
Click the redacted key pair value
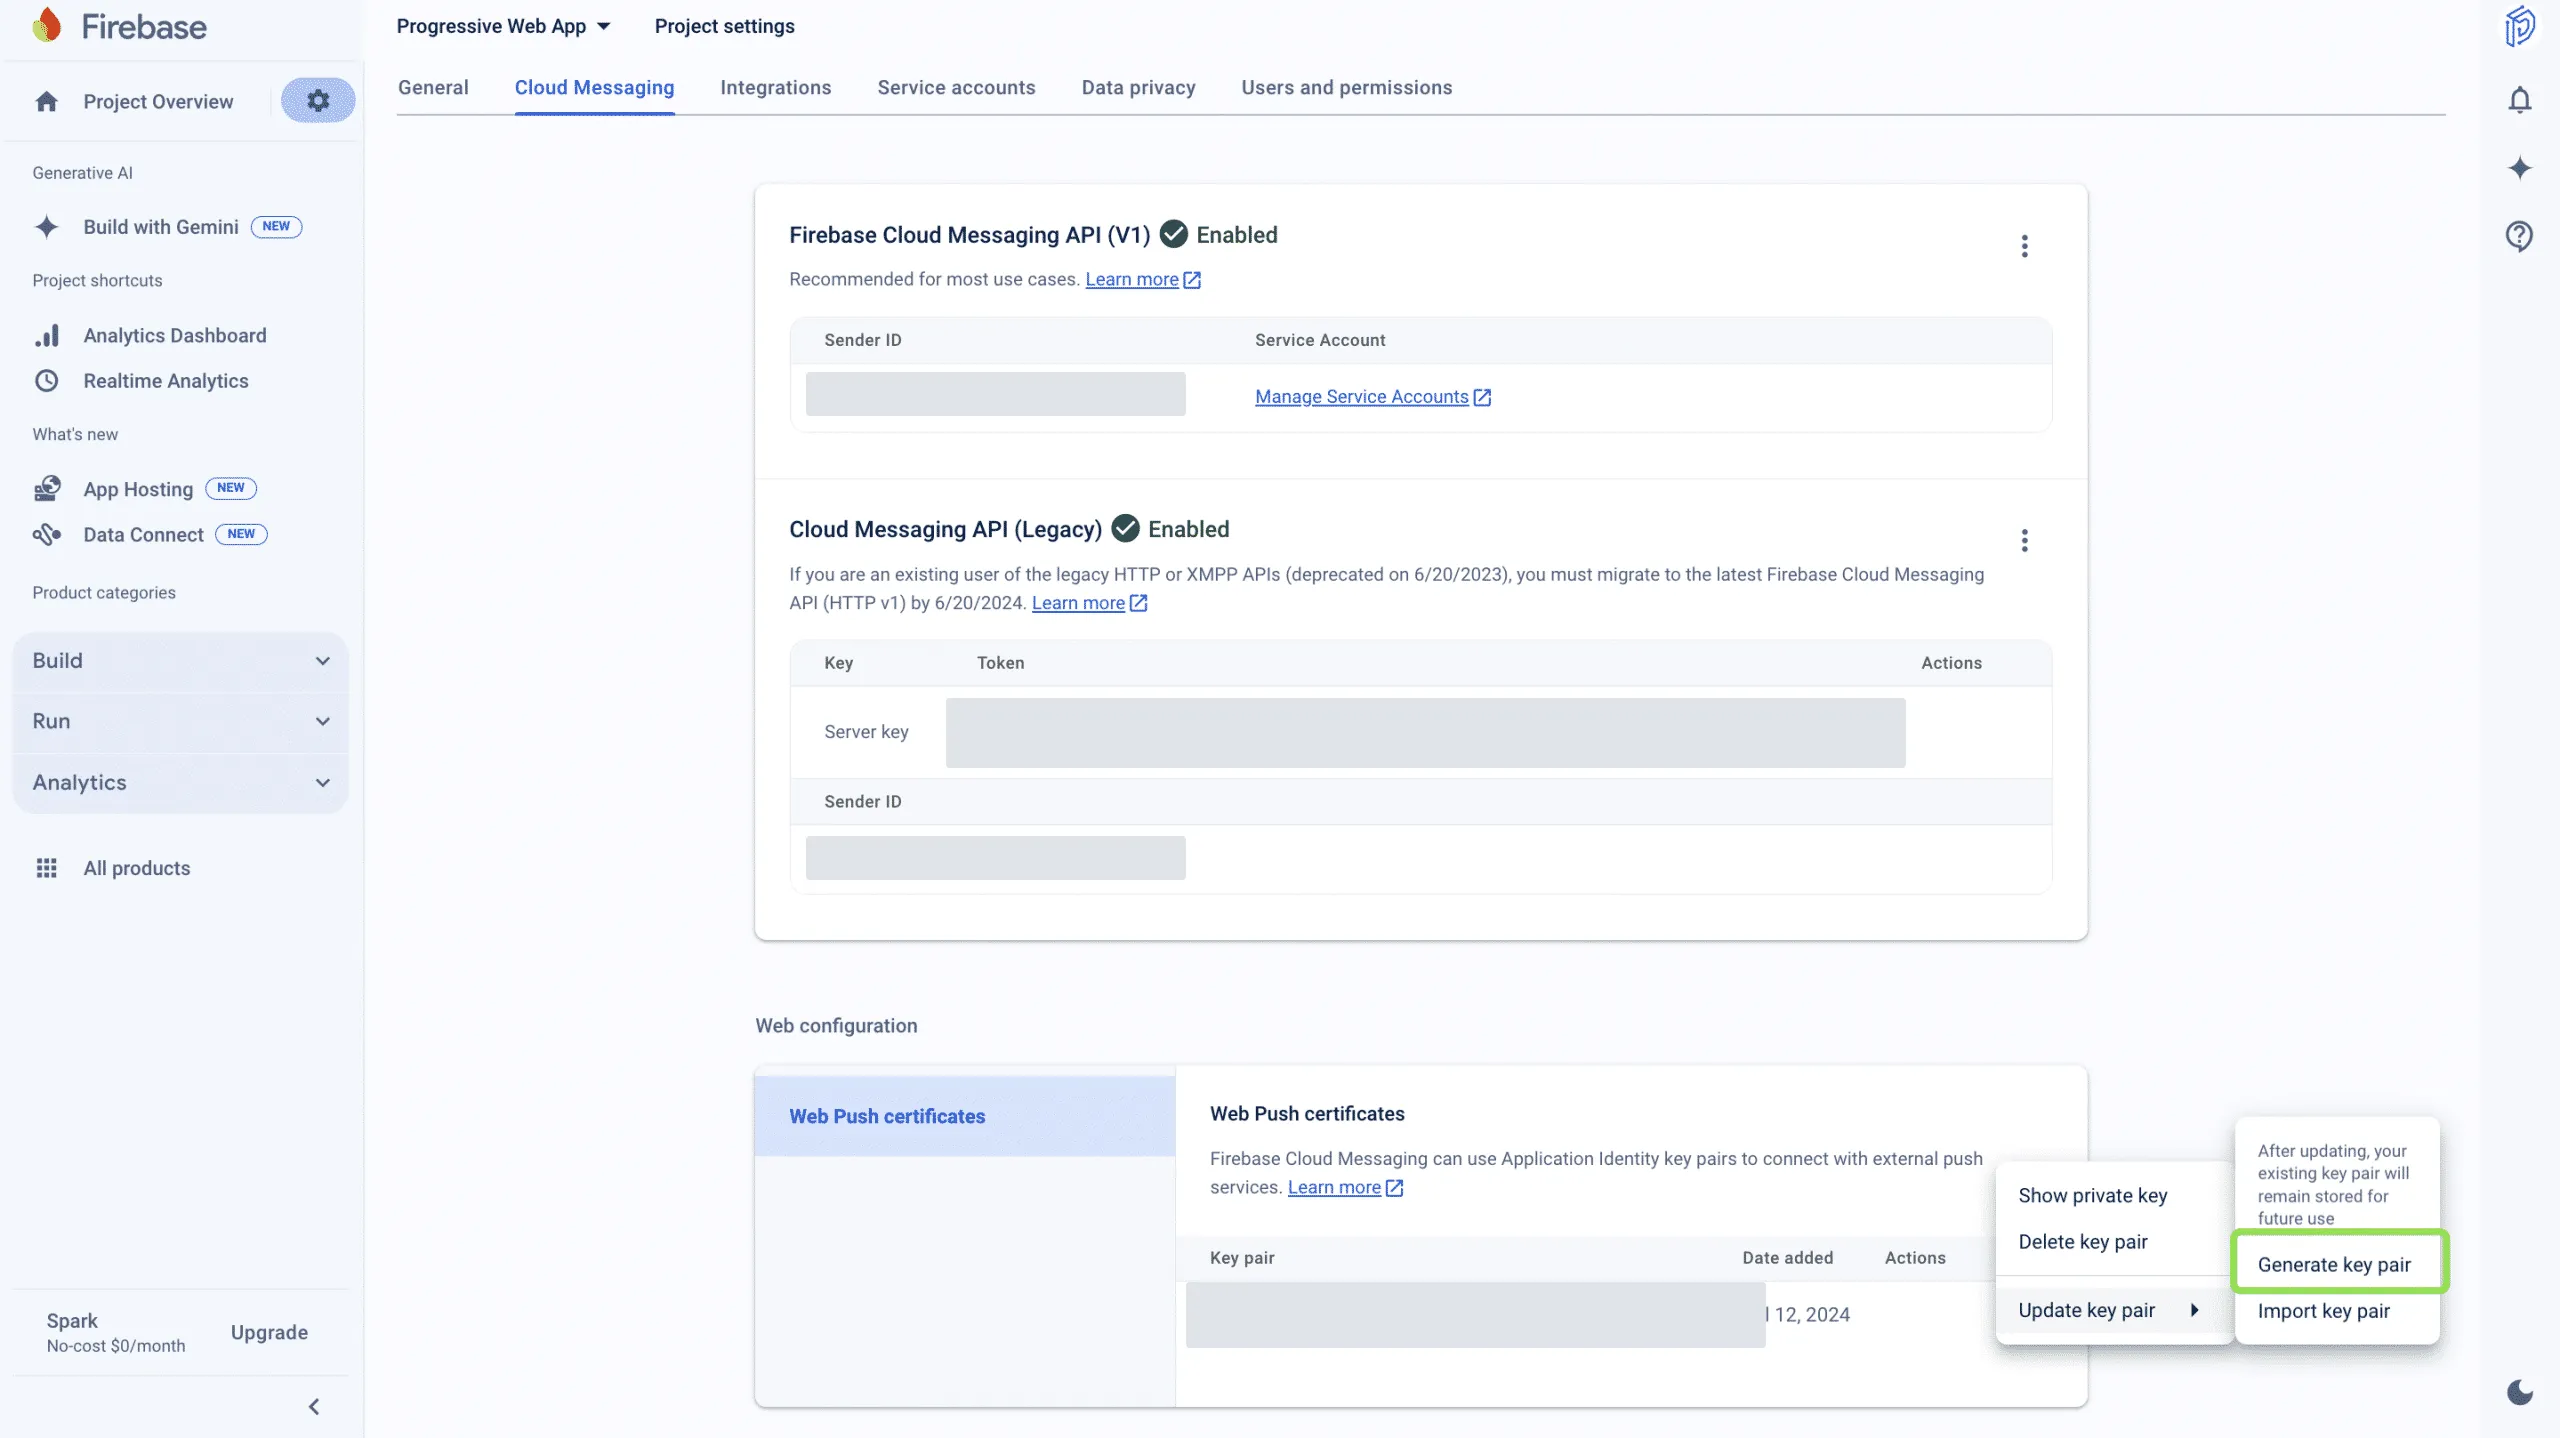1475,1315
